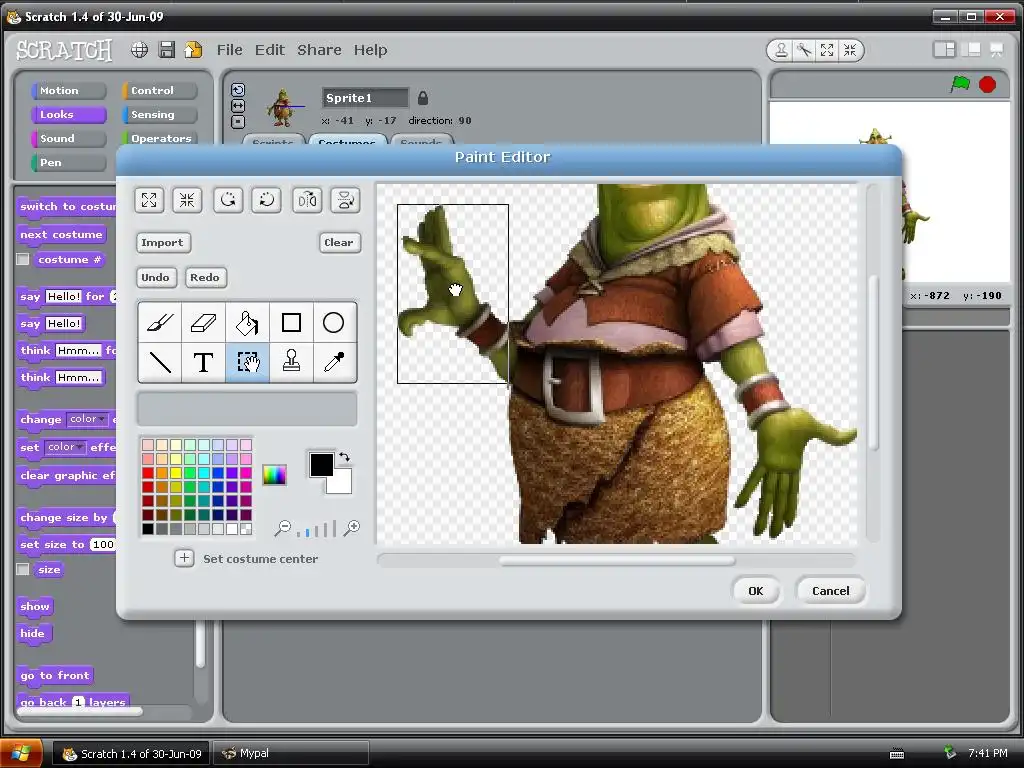Flip the image vertically
The image size is (1024, 768).
pos(345,200)
